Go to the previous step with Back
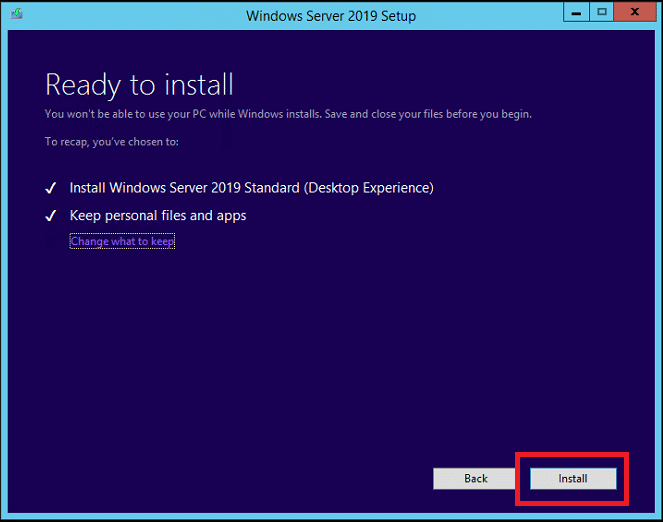The image size is (663, 522). [476, 478]
